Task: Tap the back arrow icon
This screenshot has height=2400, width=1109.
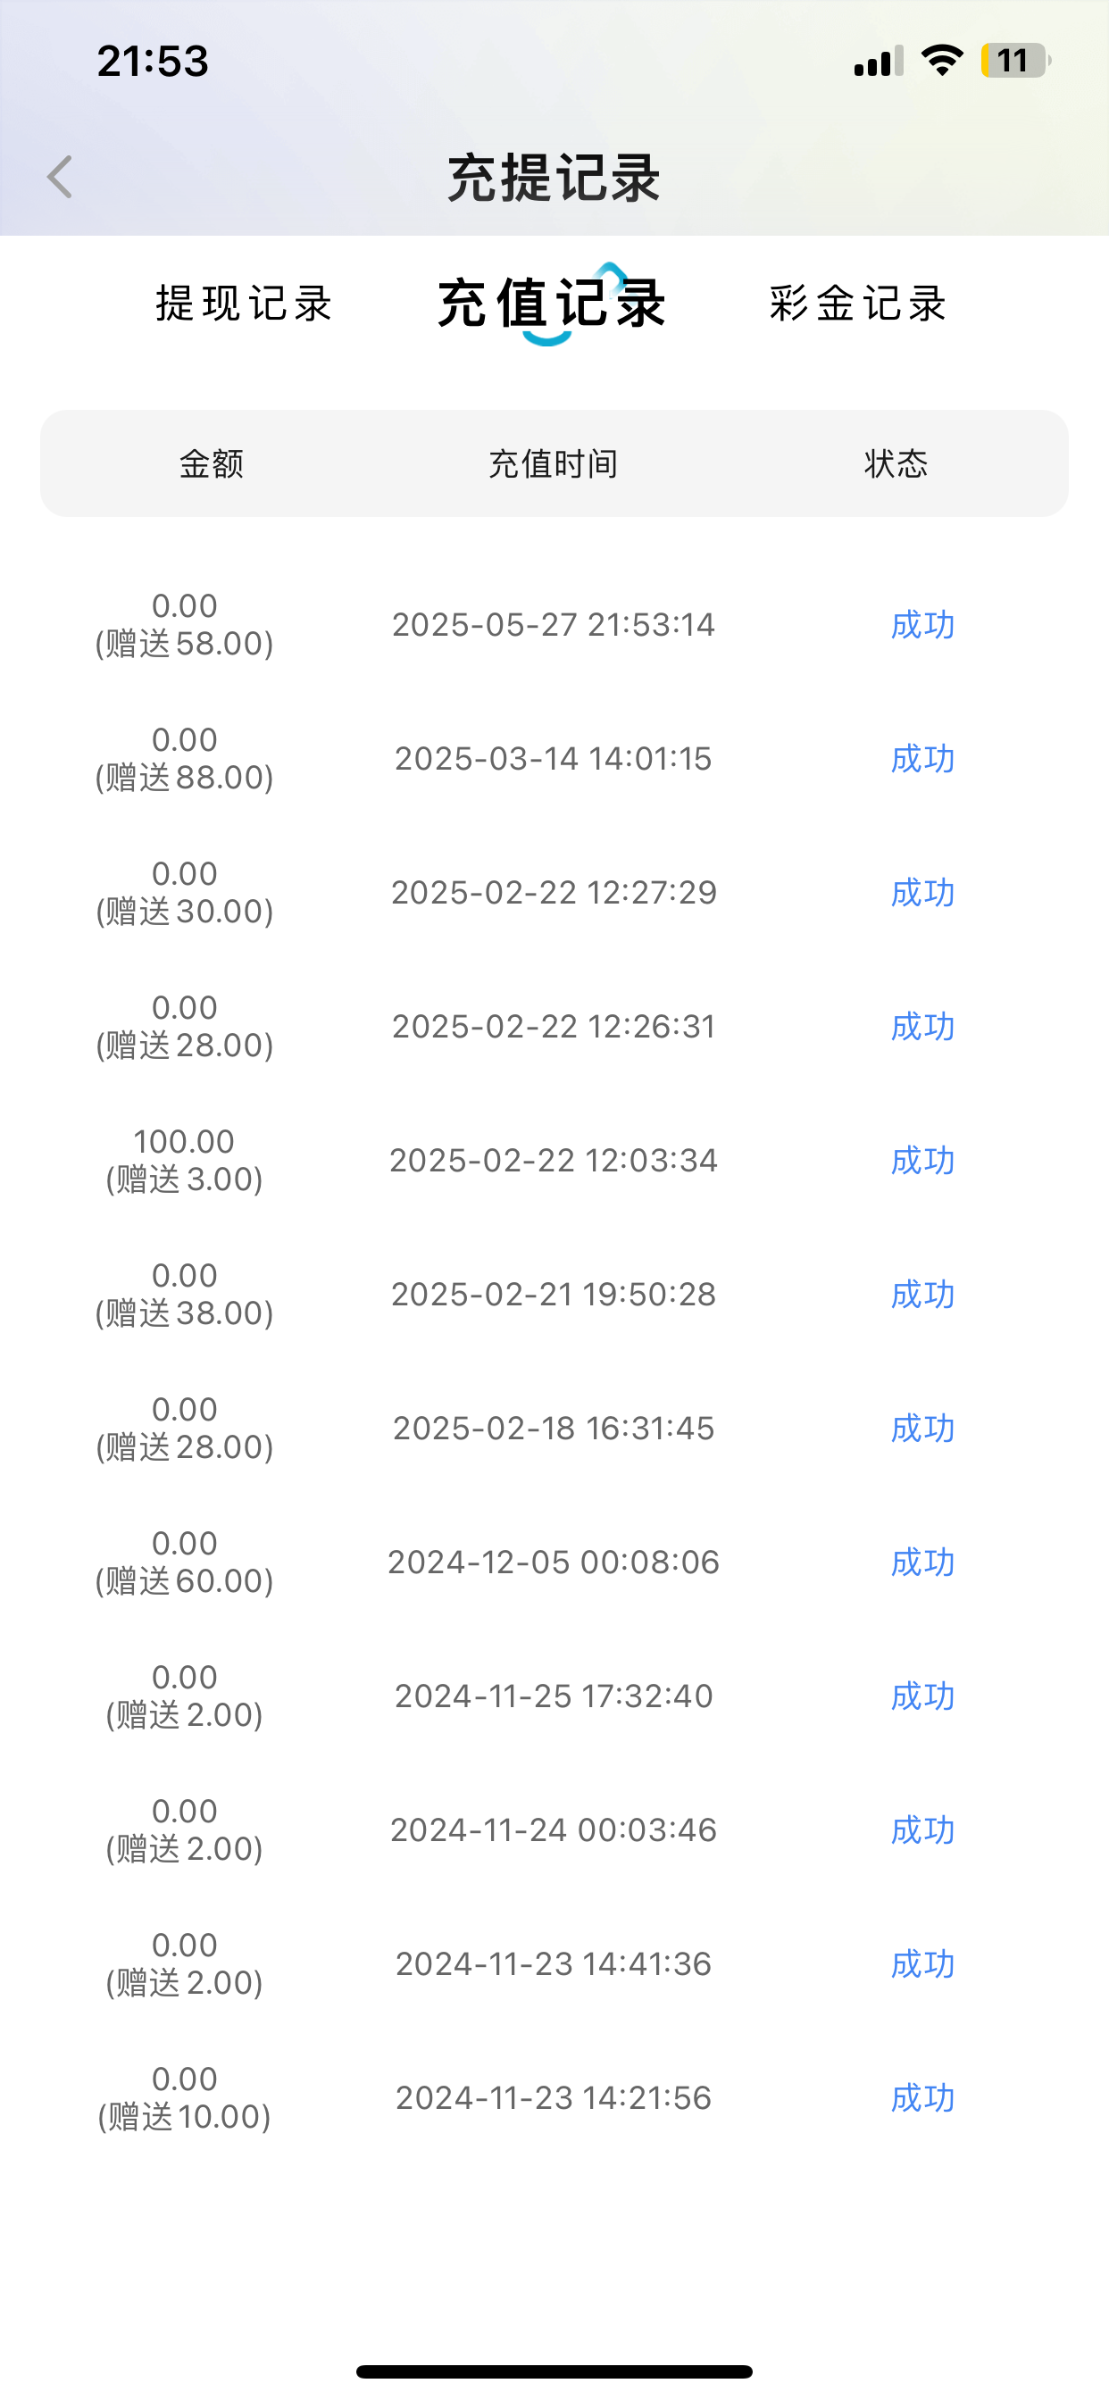Action: (60, 177)
